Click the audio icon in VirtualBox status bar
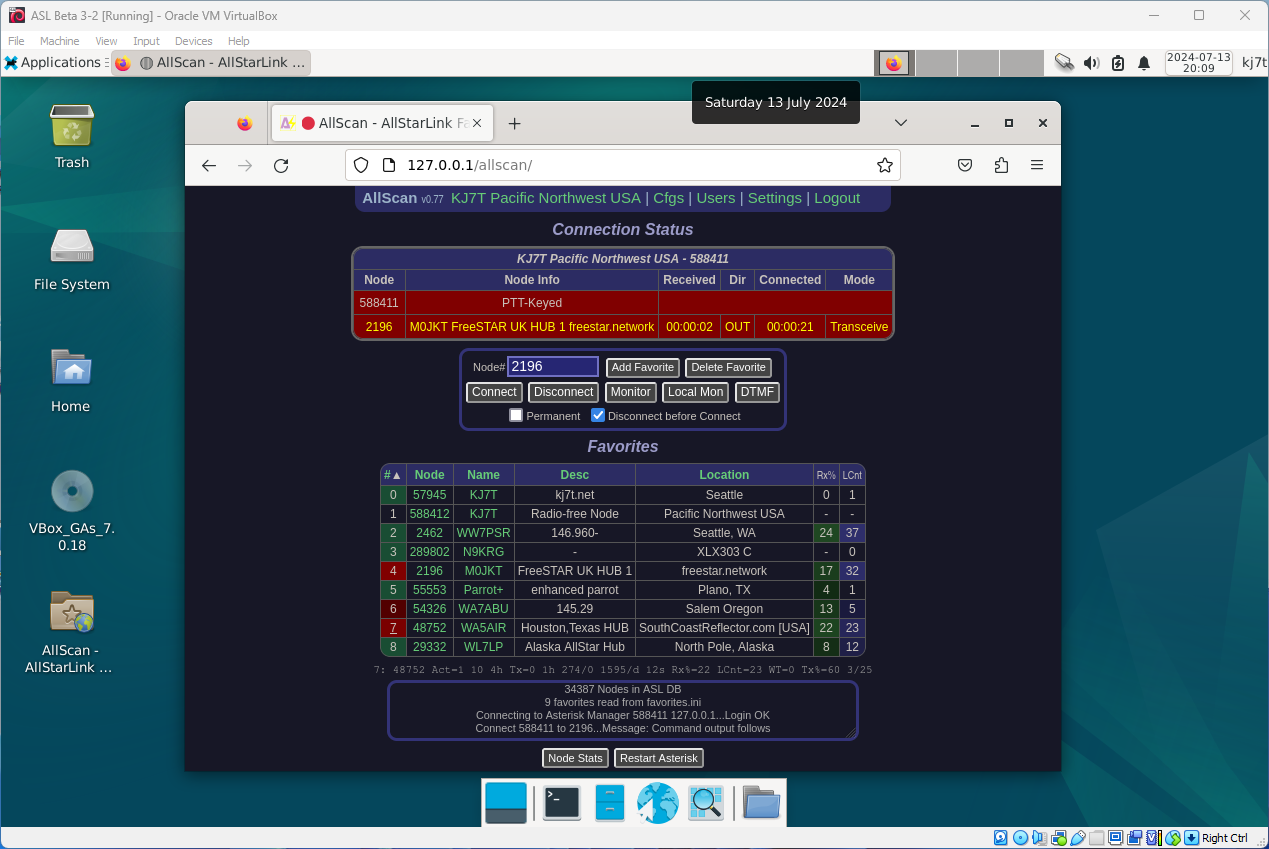The height and width of the screenshot is (849, 1269). 1038,837
